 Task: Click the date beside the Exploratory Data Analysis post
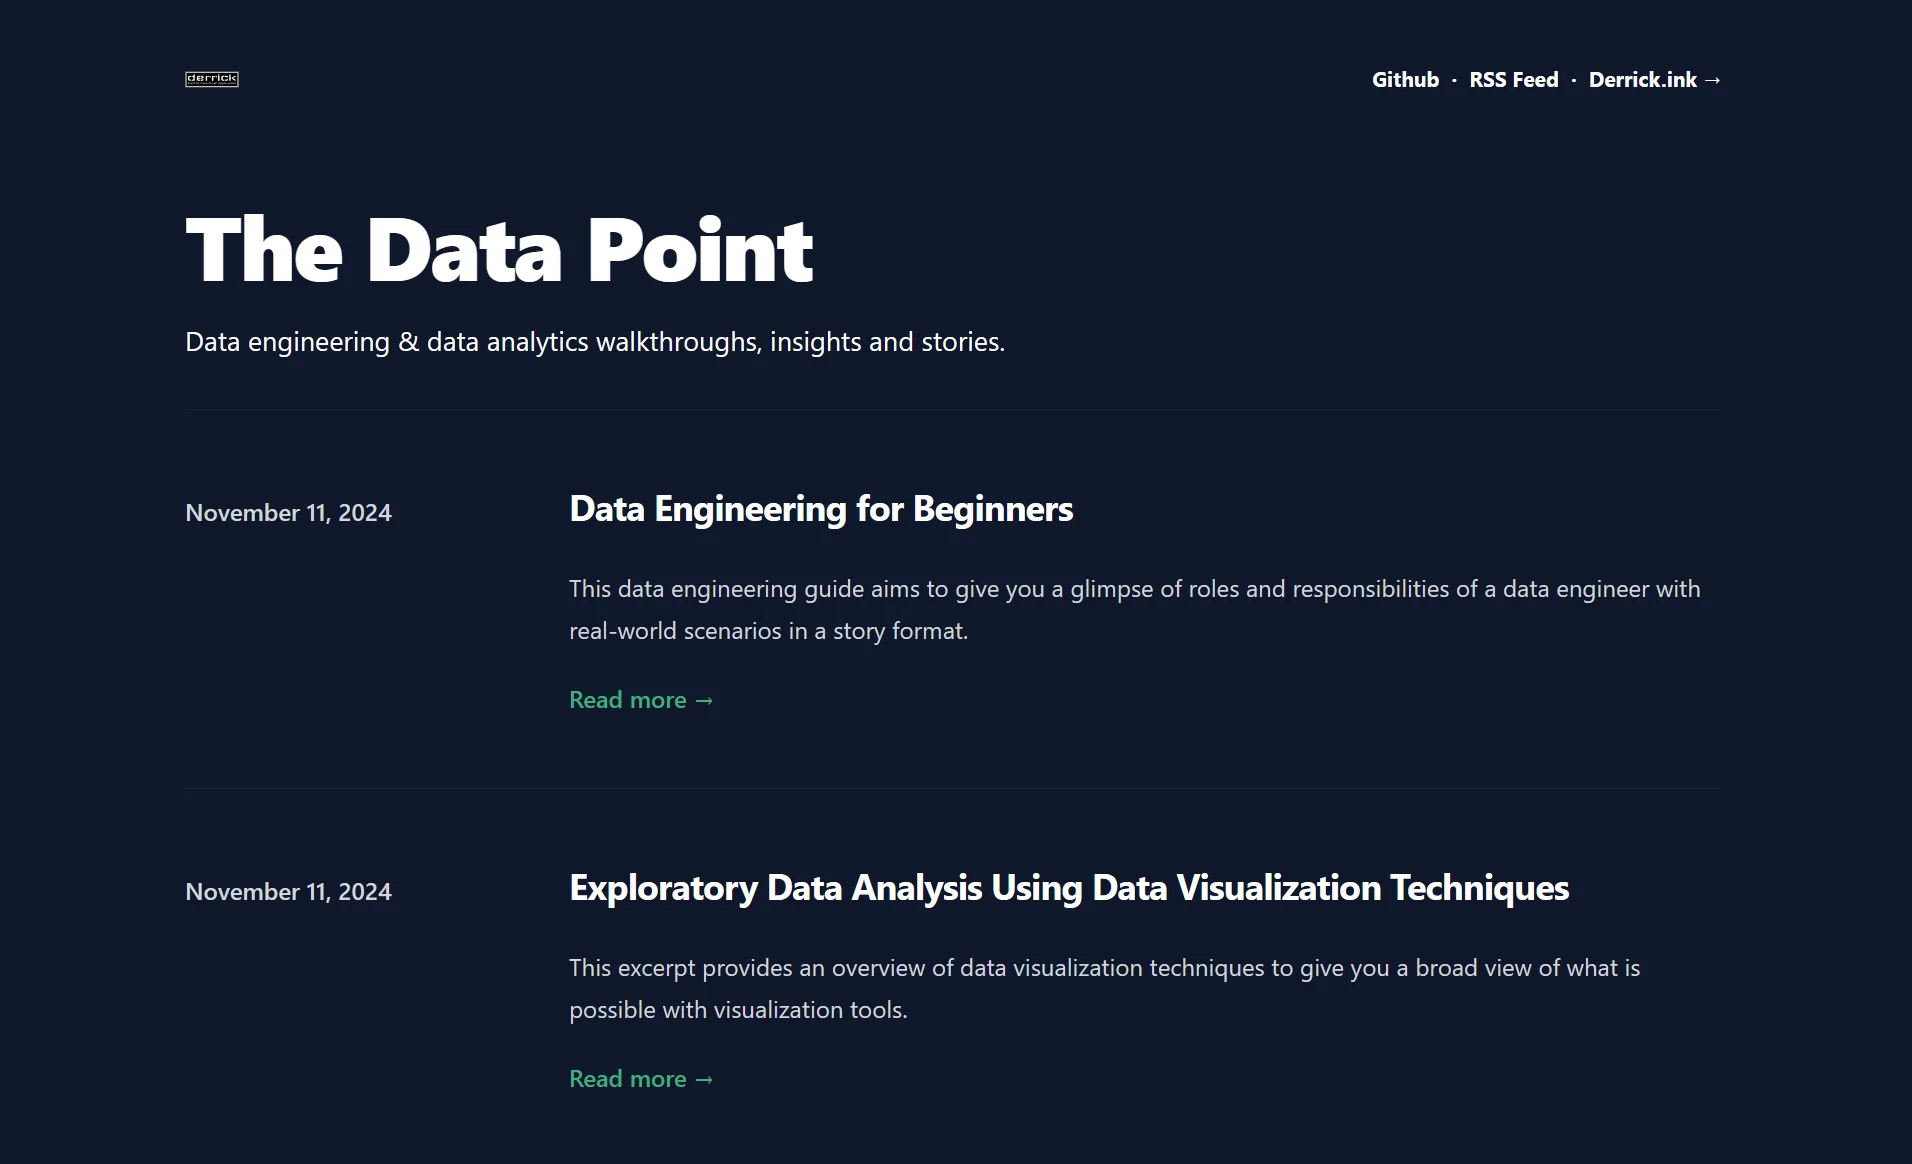click(x=288, y=892)
